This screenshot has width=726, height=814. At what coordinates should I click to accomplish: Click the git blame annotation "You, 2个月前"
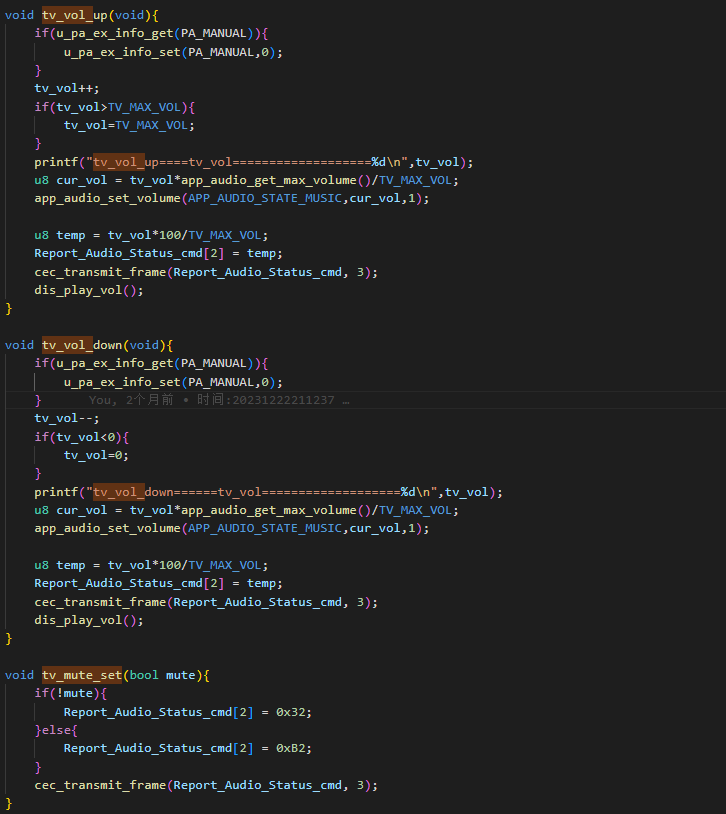click(x=131, y=400)
